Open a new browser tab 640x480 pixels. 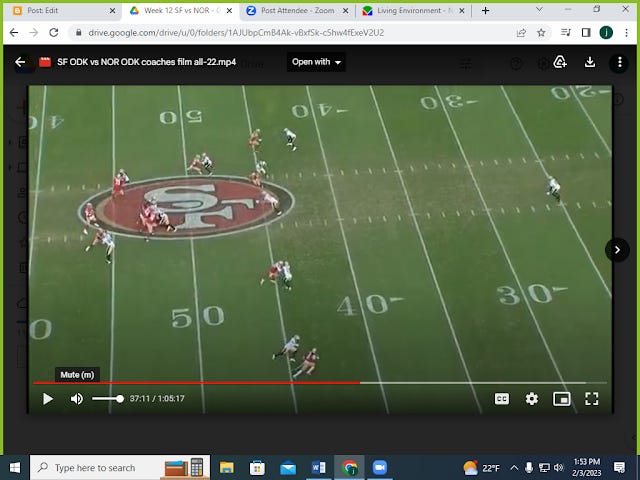point(485,11)
